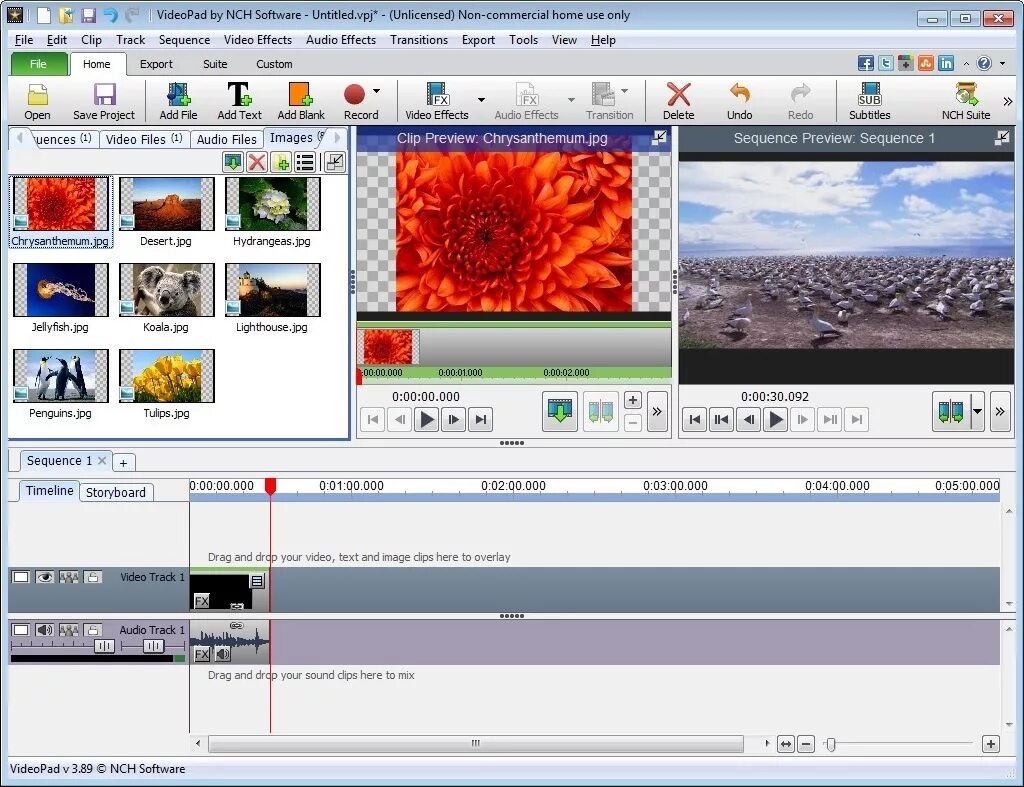Click the Audio Track 1 volume slider

[x=104, y=646]
